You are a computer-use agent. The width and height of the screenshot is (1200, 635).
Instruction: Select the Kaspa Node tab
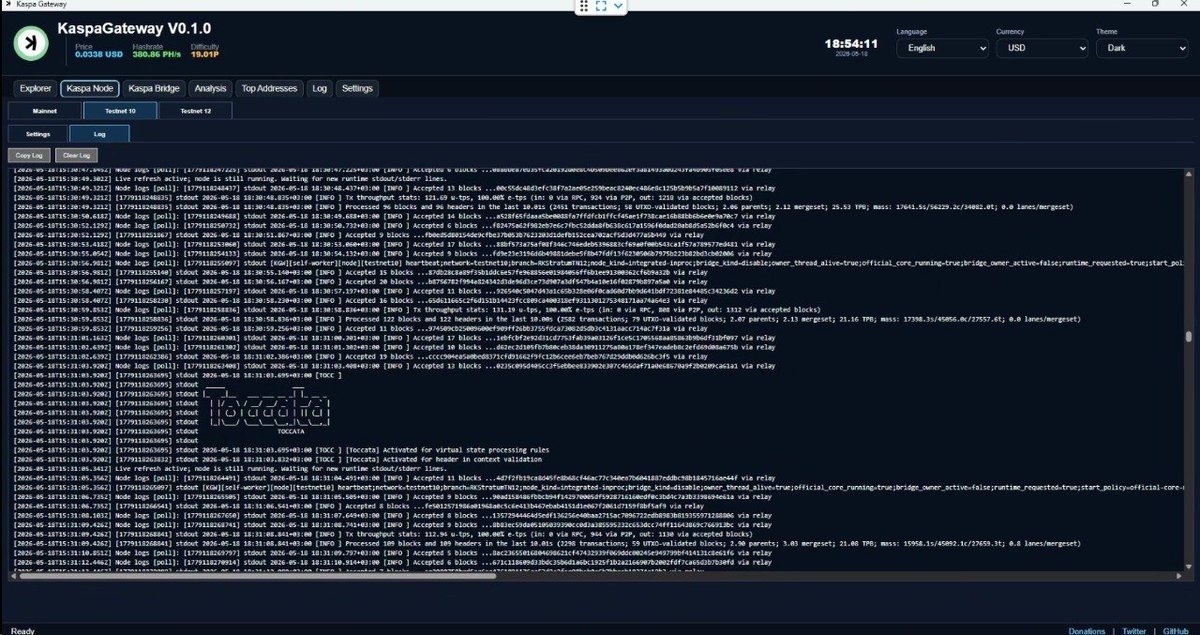point(90,88)
